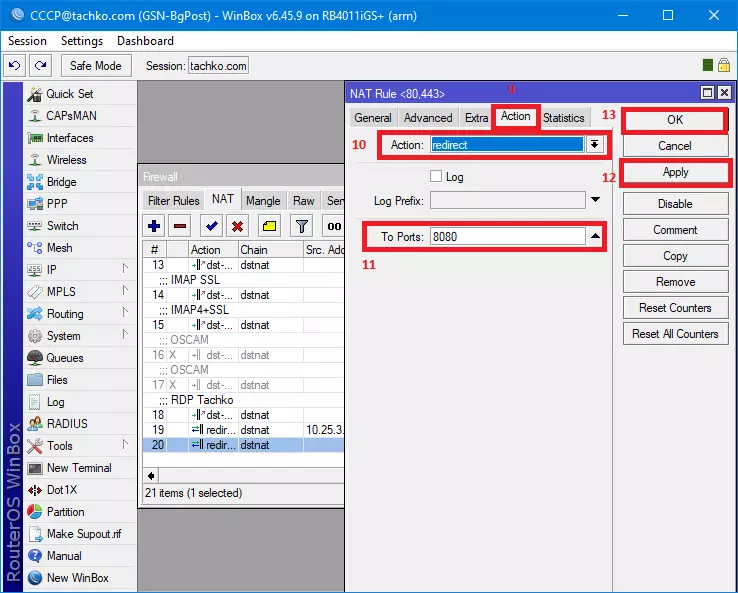Collapse the To Ports field arrow
This screenshot has height=593, width=738.
(596, 237)
